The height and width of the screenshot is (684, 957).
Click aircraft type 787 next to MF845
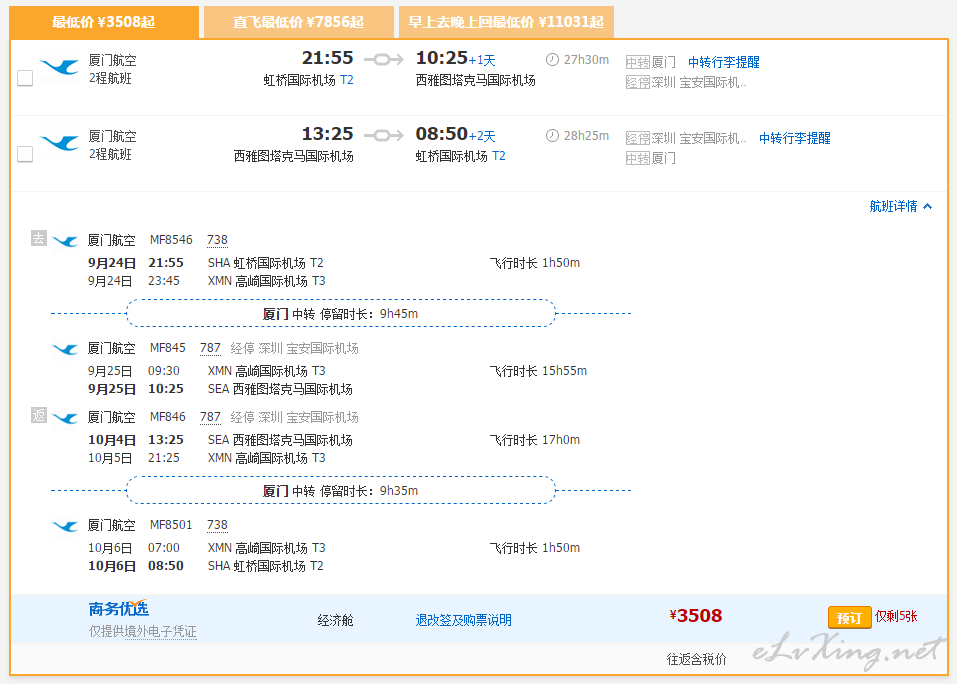[211, 348]
